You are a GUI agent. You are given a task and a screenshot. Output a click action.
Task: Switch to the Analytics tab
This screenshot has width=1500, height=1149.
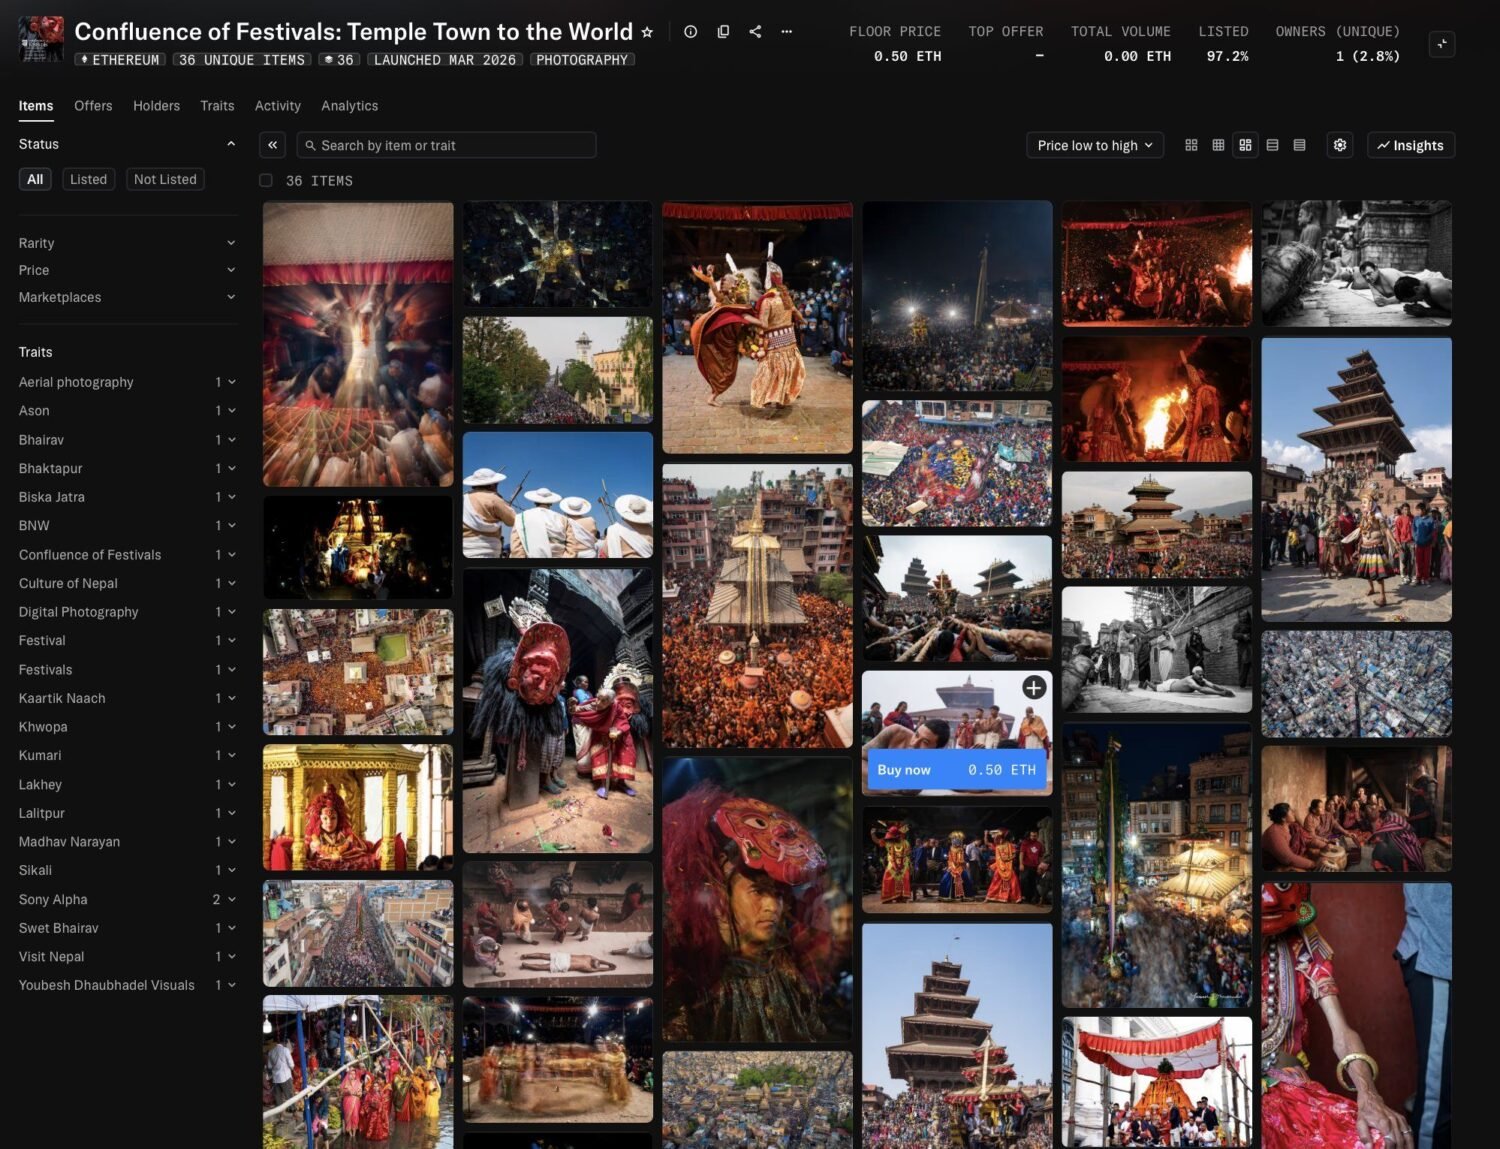pyautogui.click(x=349, y=106)
